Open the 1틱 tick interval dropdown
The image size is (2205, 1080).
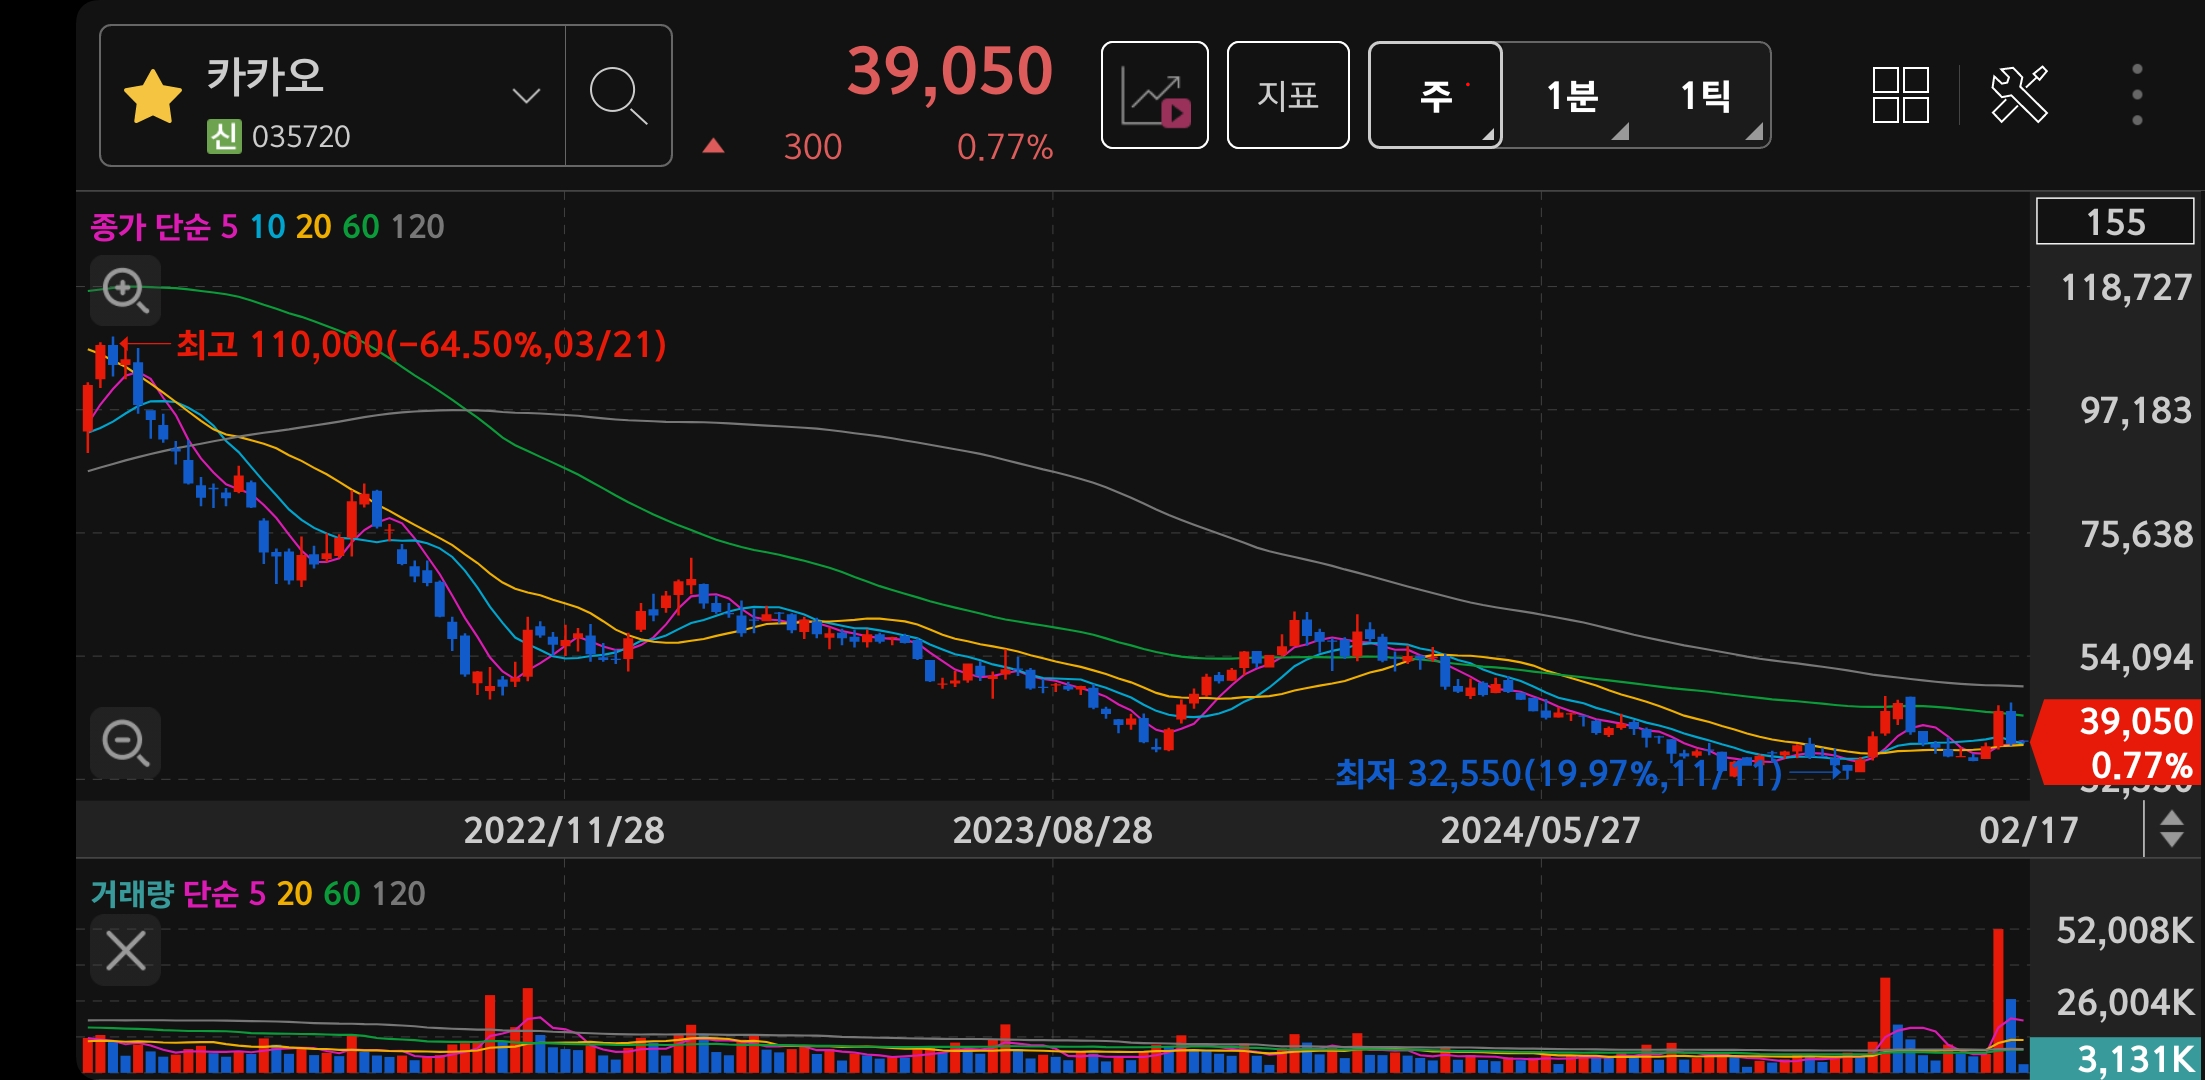coord(1705,96)
